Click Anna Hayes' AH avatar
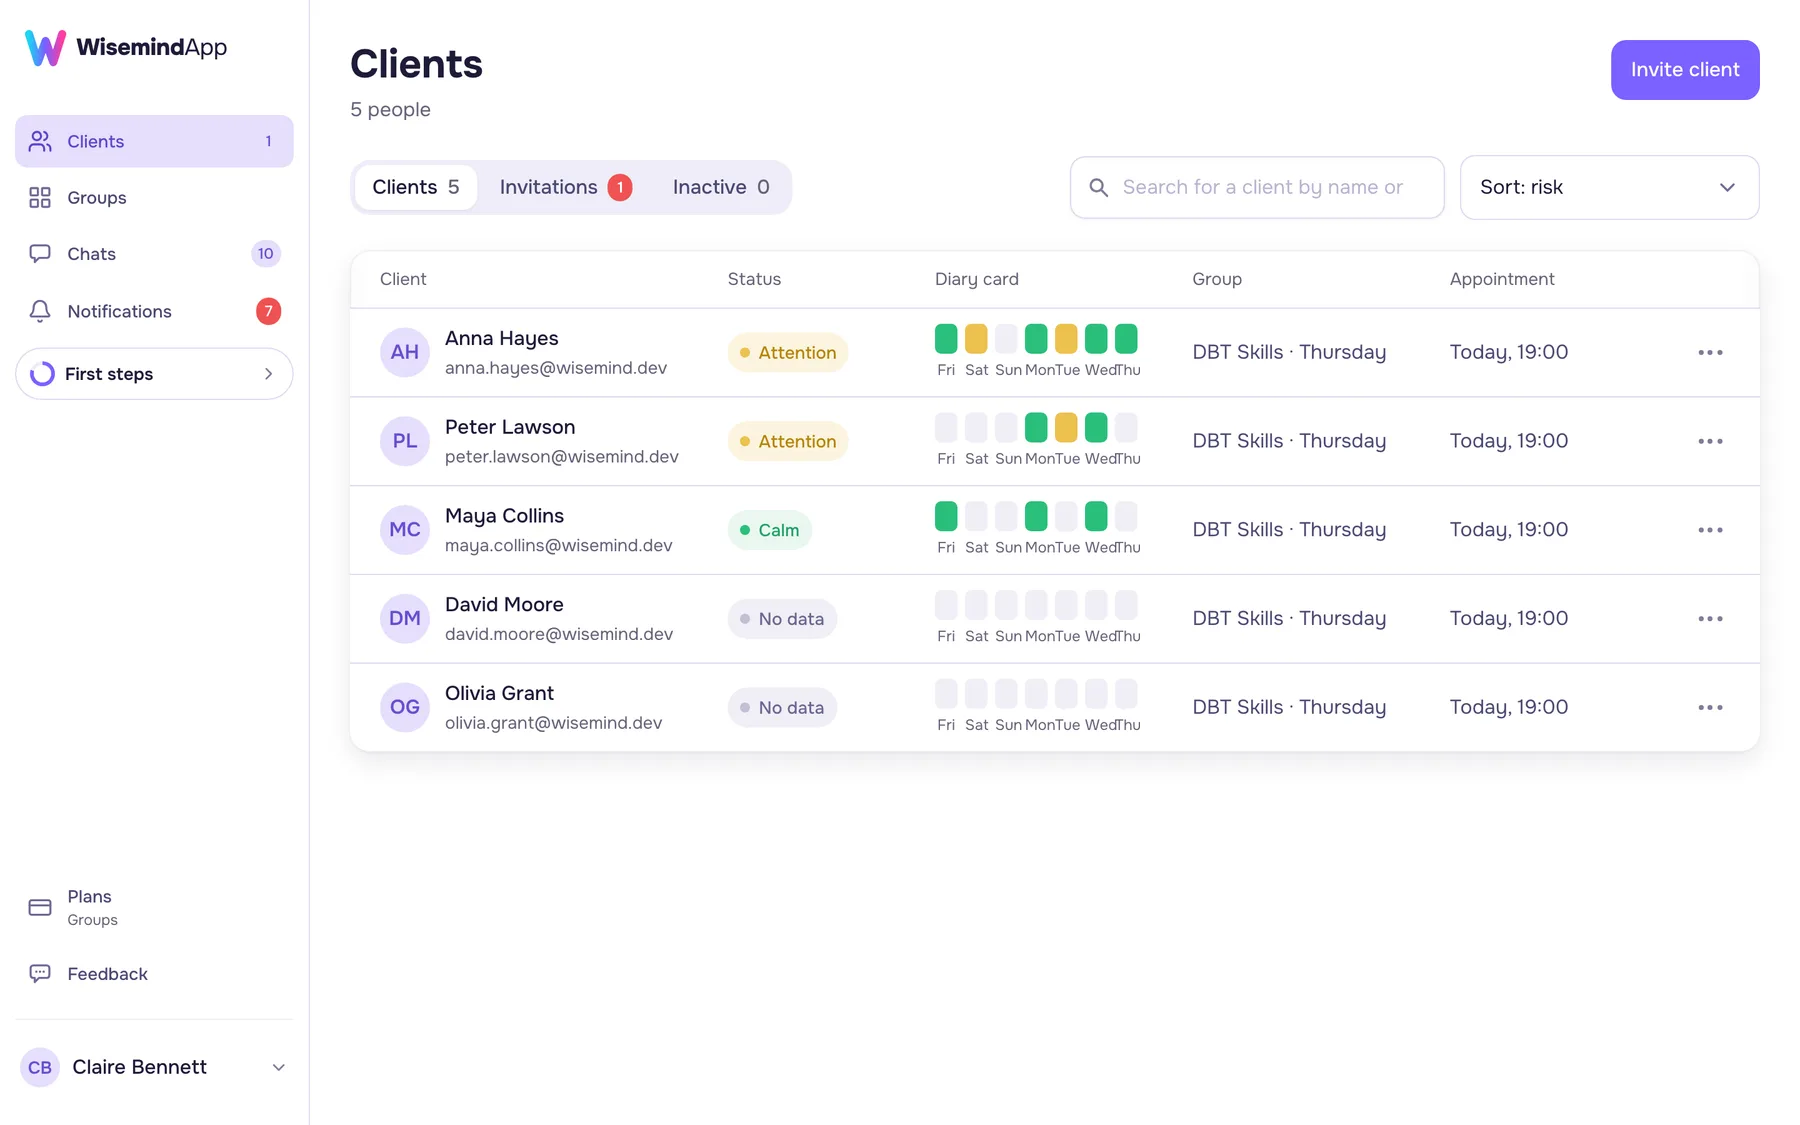 [405, 352]
